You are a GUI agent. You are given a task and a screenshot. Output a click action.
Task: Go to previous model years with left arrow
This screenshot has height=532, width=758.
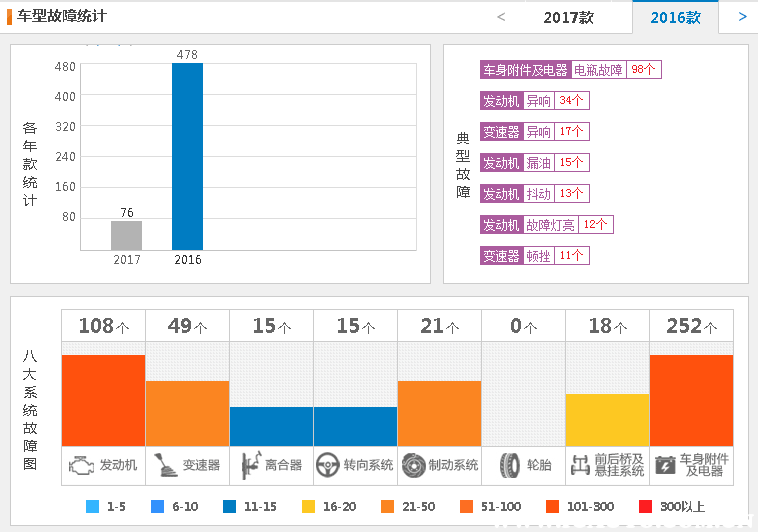point(501,17)
